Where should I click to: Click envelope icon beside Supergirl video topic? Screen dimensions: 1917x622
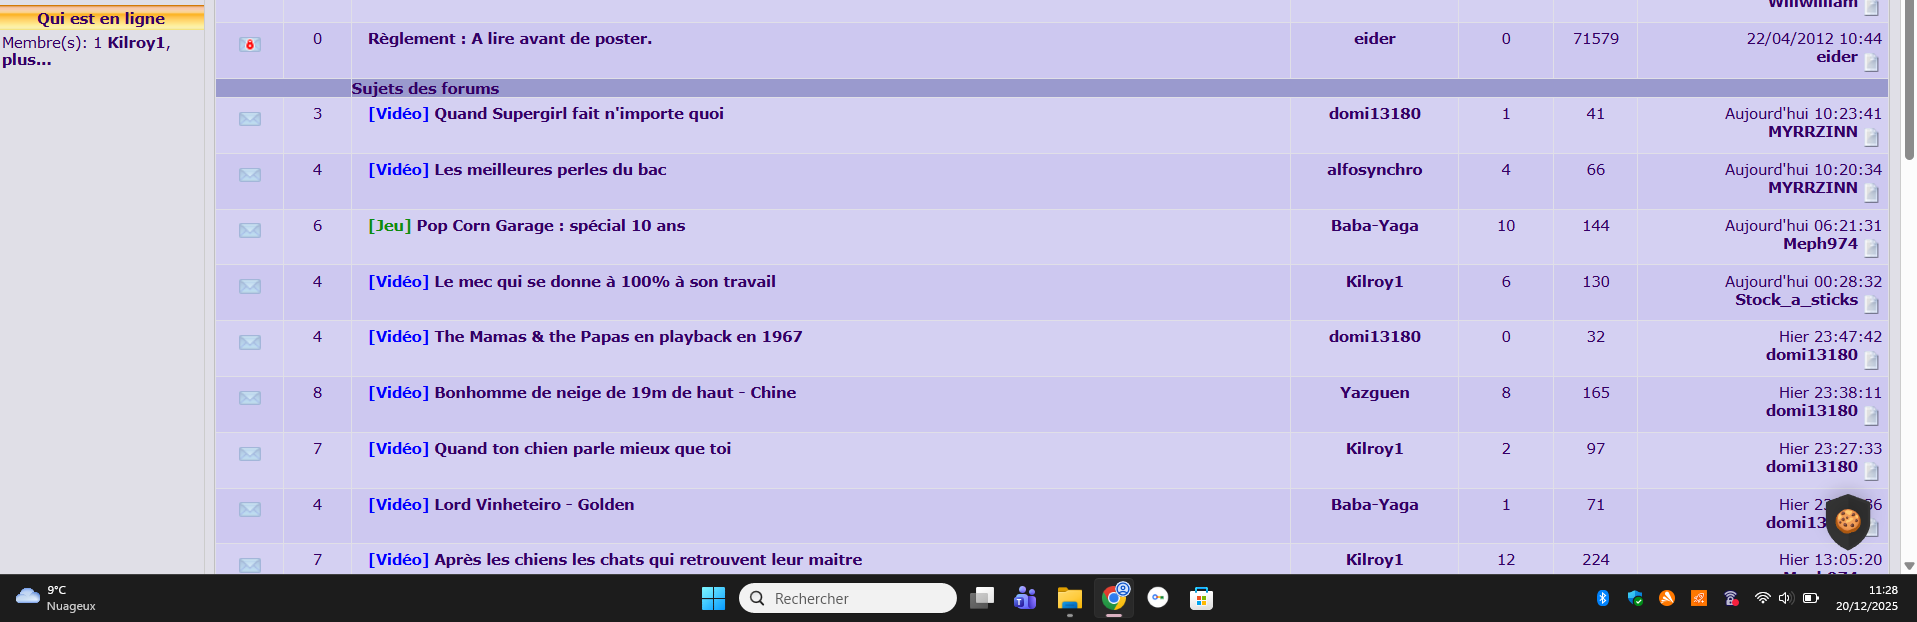pos(250,119)
